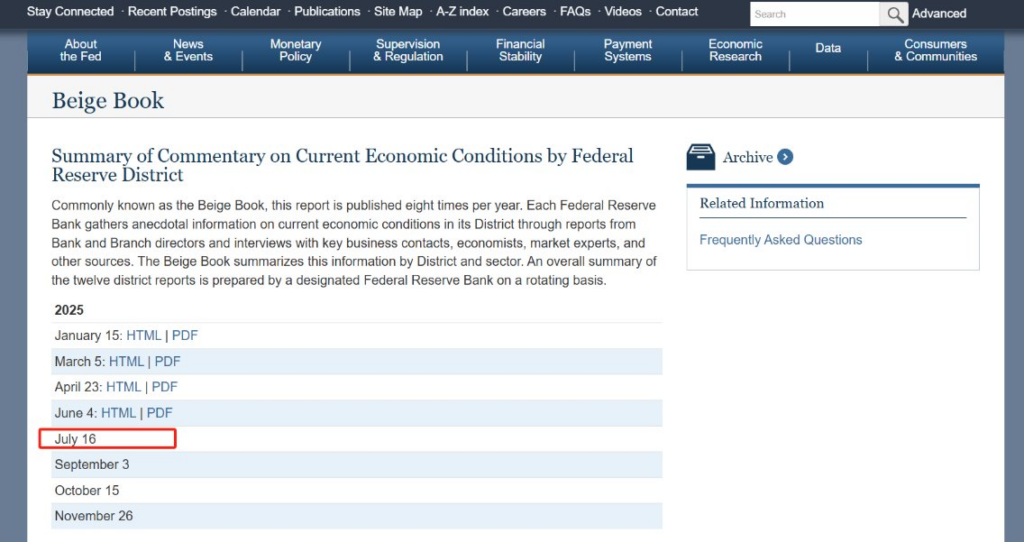
Task: Download the June 4 PDF
Action: tap(160, 413)
